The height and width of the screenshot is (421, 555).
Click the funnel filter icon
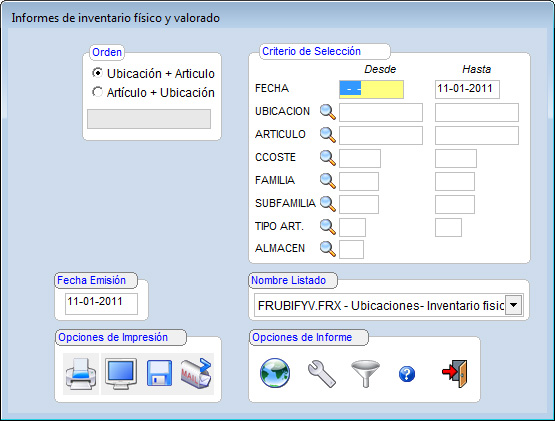(x=365, y=374)
